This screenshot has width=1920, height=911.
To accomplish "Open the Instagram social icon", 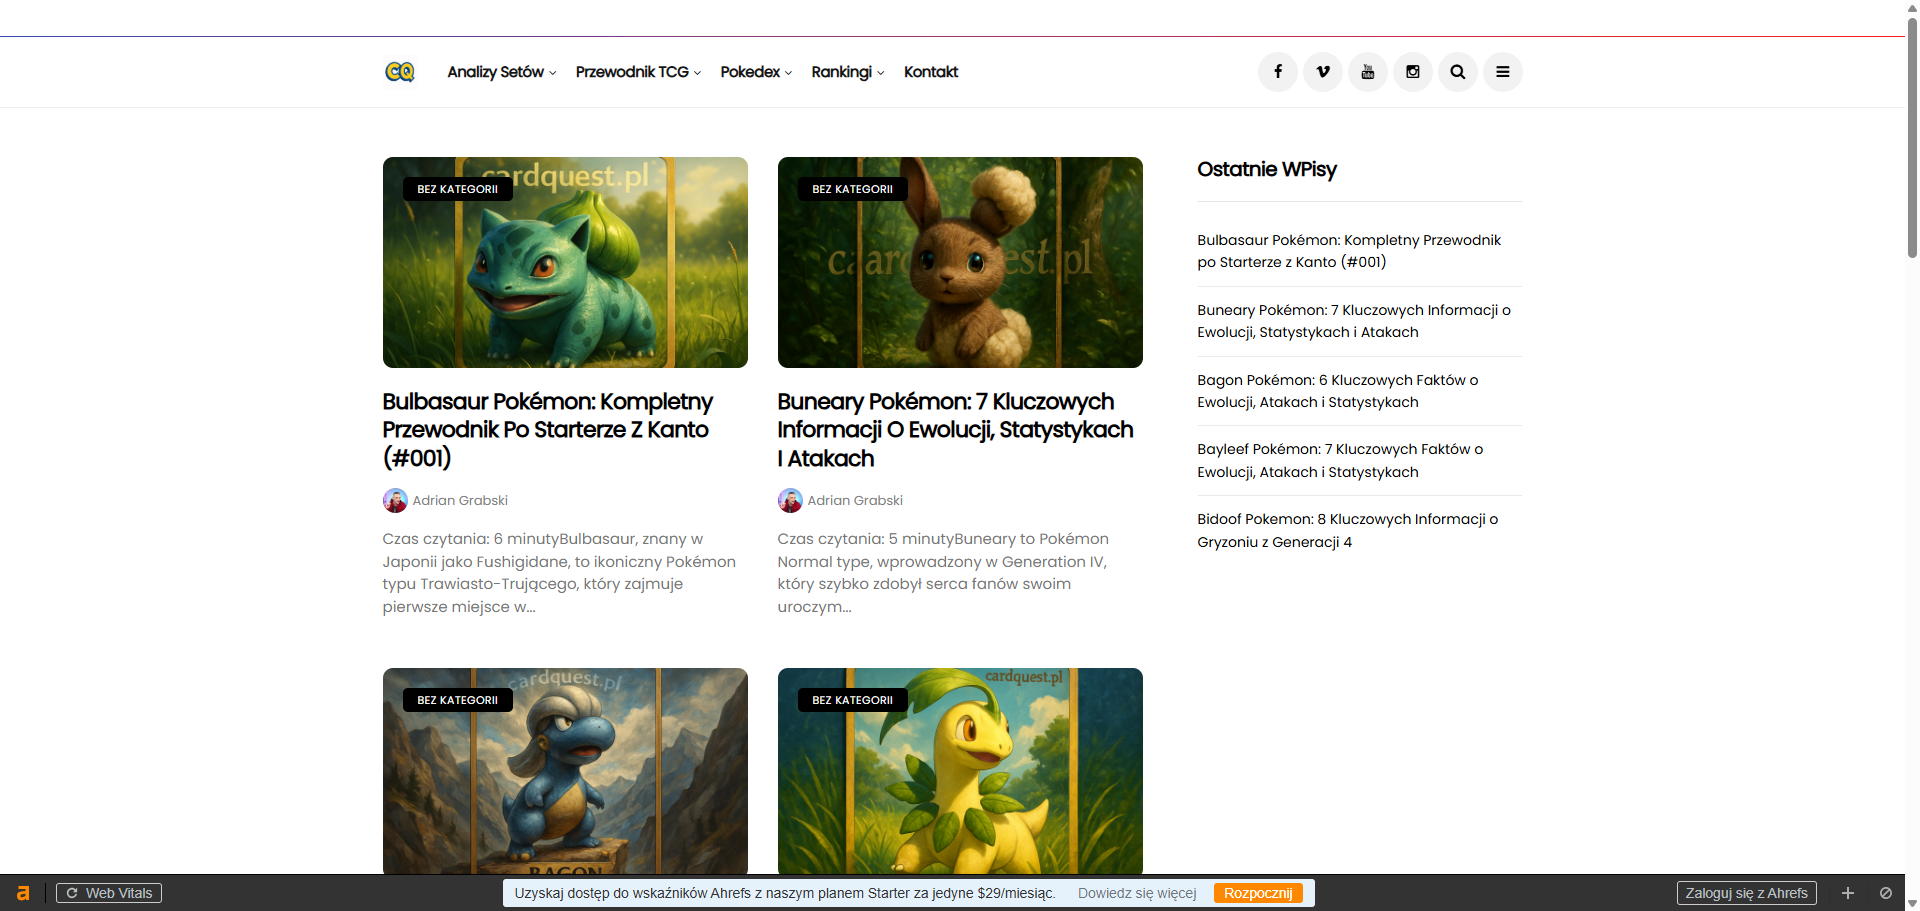I will (1412, 72).
